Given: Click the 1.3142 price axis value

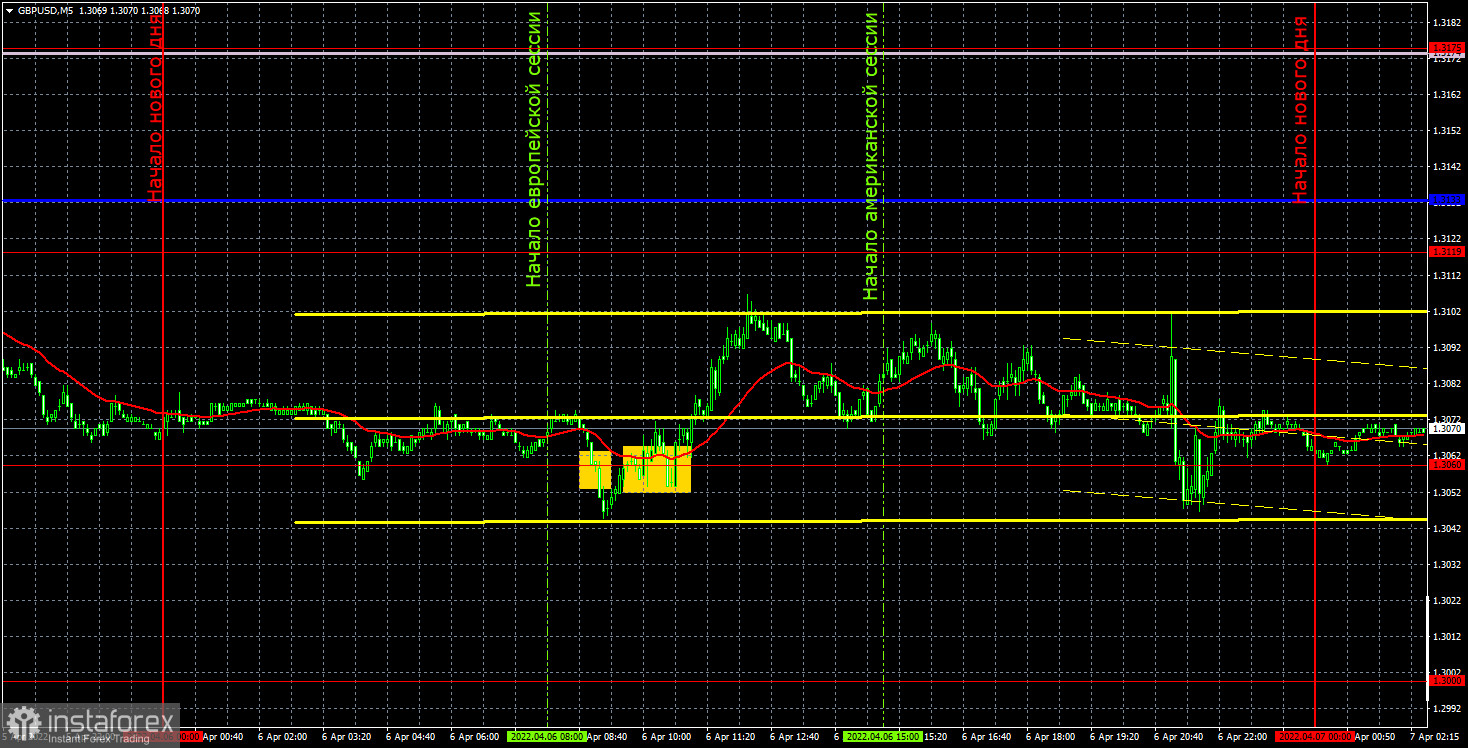Looking at the screenshot, I should click(1445, 167).
